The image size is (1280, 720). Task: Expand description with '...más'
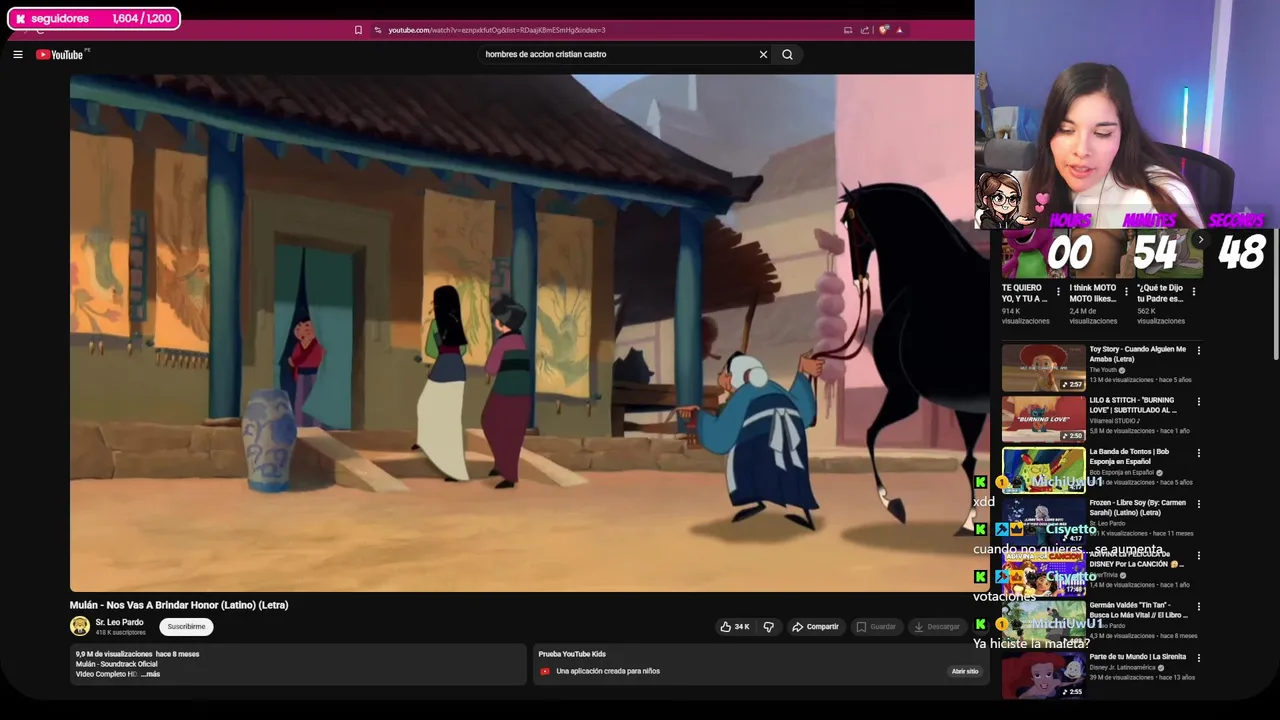pos(150,674)
